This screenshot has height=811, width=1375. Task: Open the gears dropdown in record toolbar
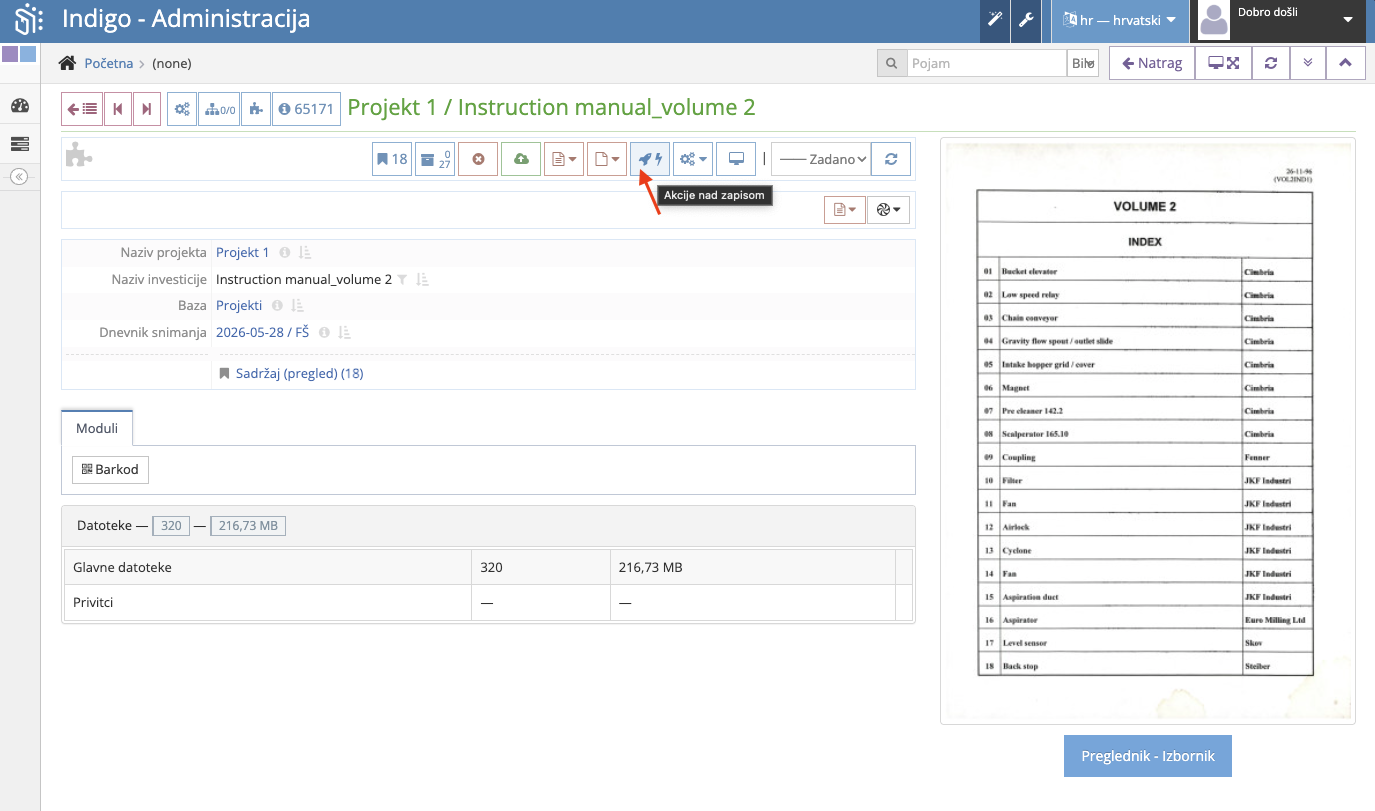click(x=693, y=159)
